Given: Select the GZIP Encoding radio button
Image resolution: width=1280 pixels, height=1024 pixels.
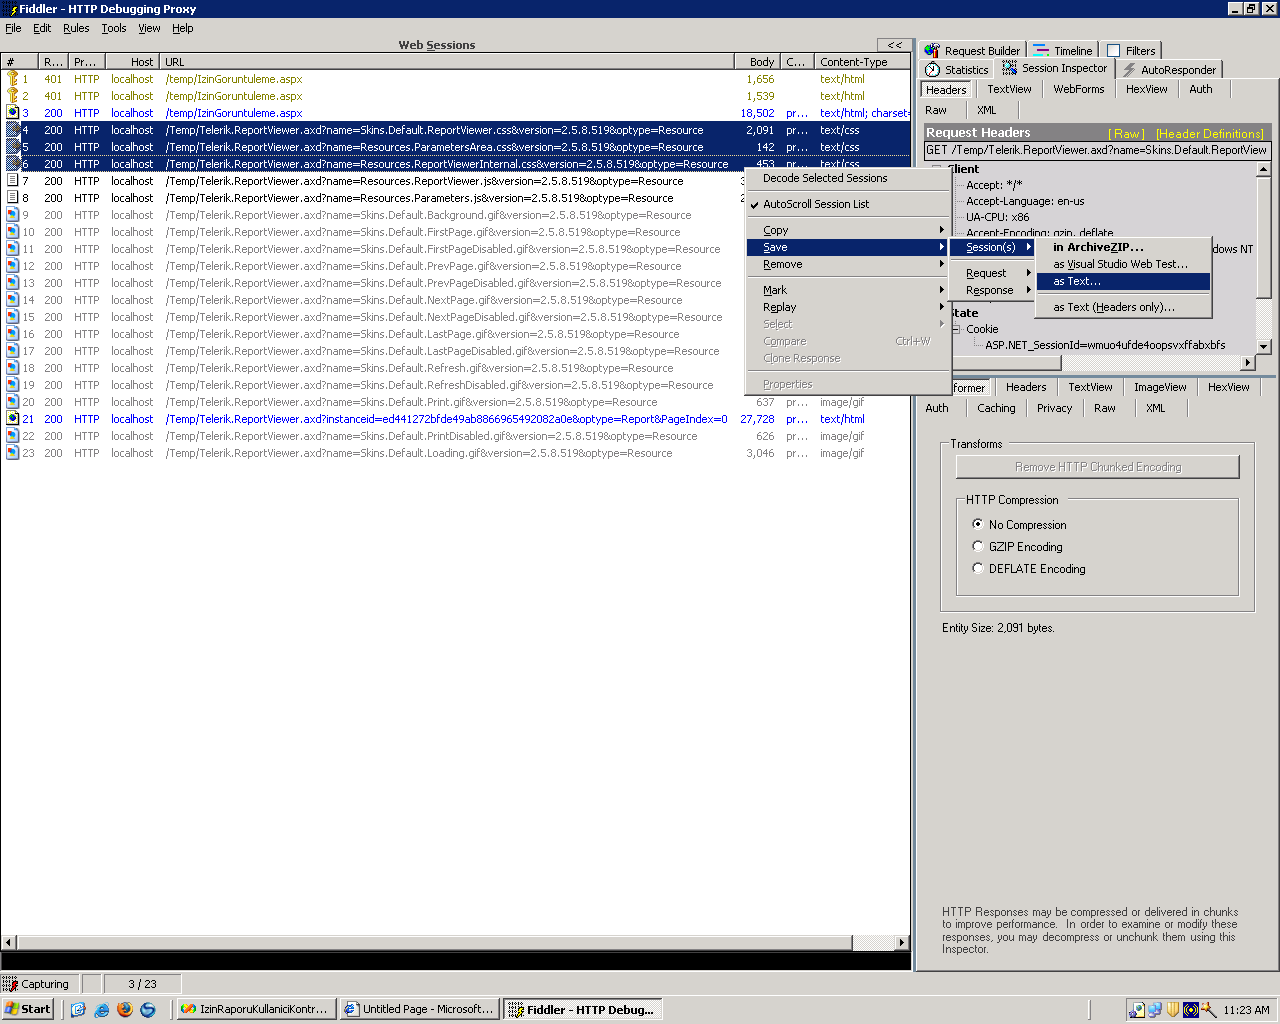Looking at the screenshot, I should coord(978,546).
